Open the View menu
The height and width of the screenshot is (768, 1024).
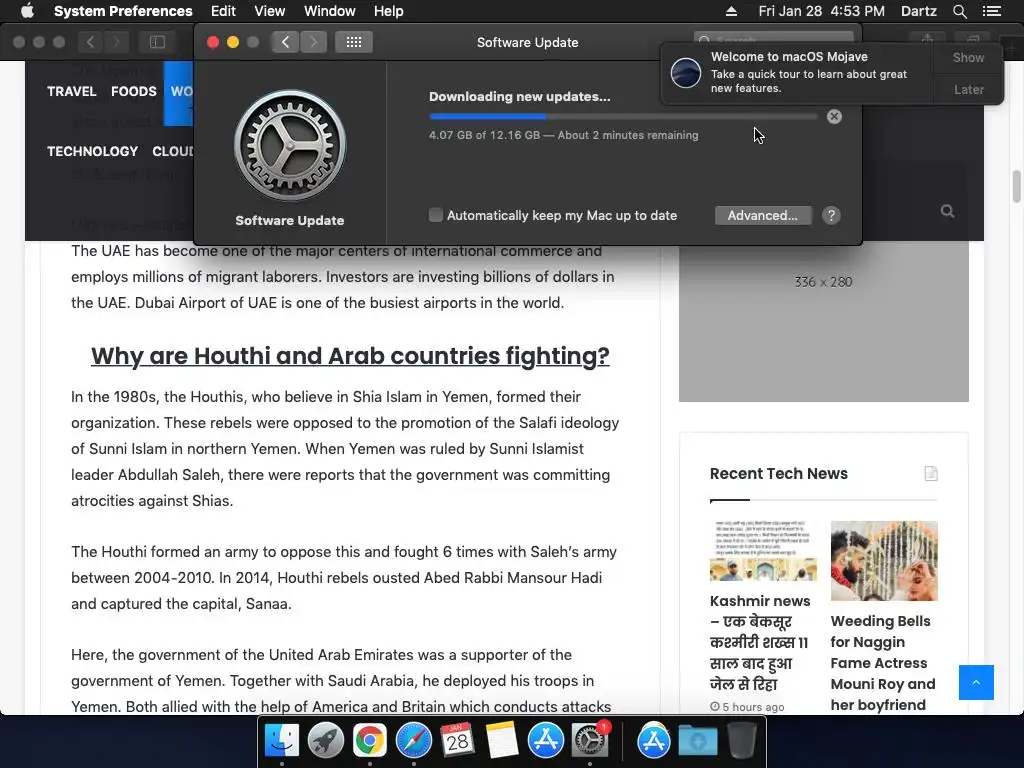point(270,11)
